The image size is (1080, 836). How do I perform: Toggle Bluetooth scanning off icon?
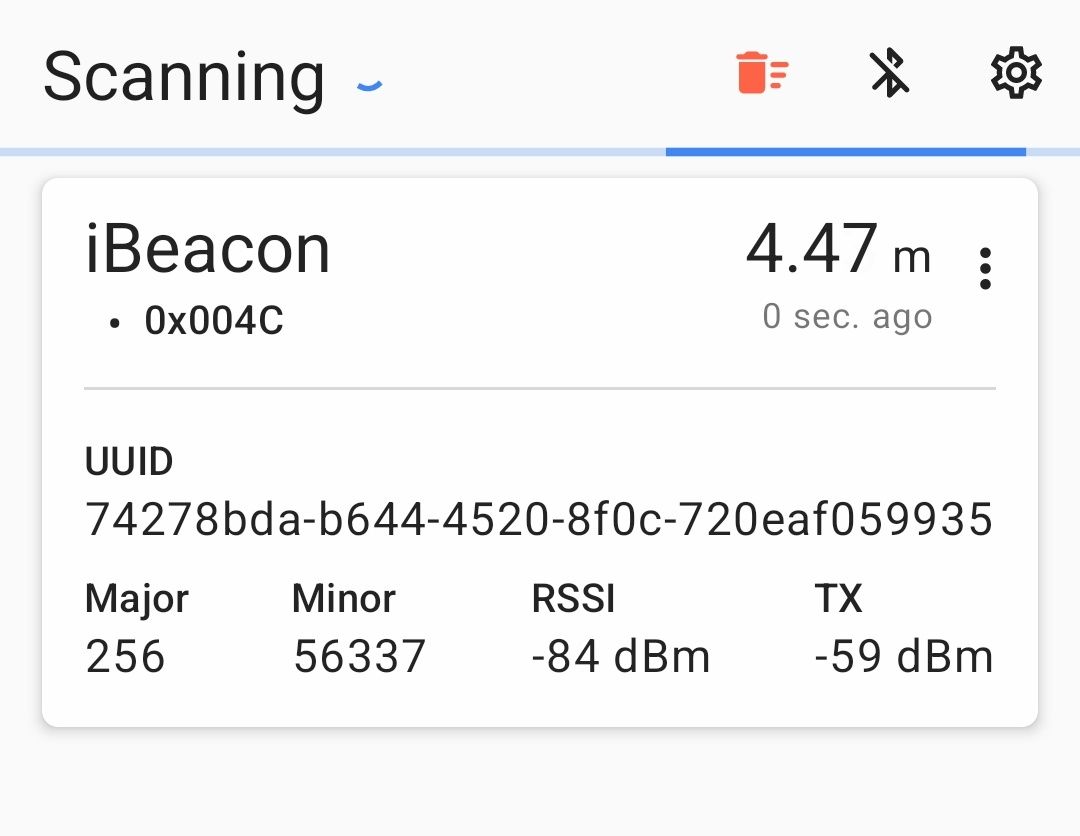889,74
